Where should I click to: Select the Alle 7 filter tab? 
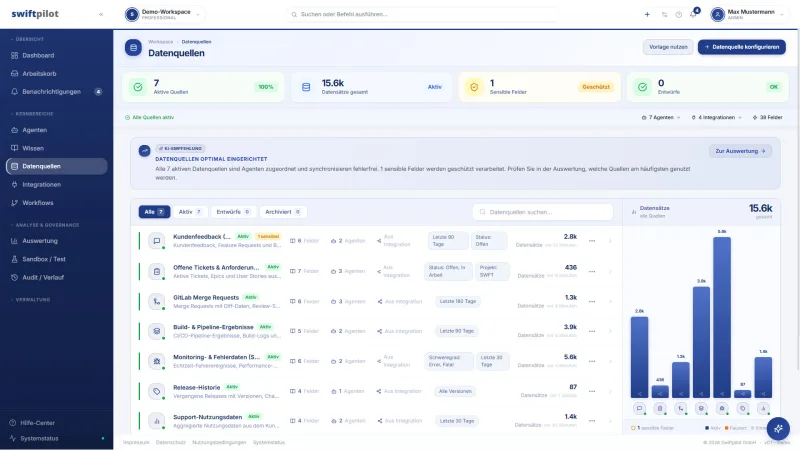pyautogui.click(x=154, y=212)
